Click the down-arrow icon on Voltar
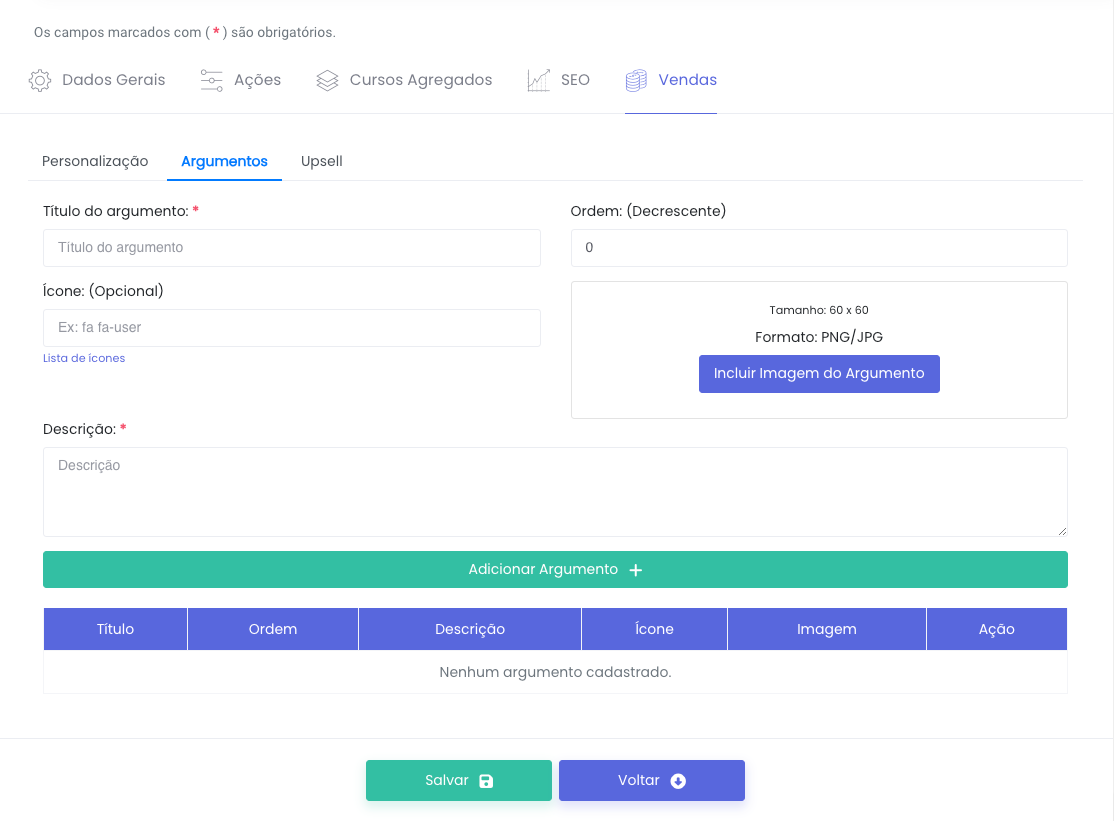This screenshot has width=1114, height=821. (x=678, y=781)
